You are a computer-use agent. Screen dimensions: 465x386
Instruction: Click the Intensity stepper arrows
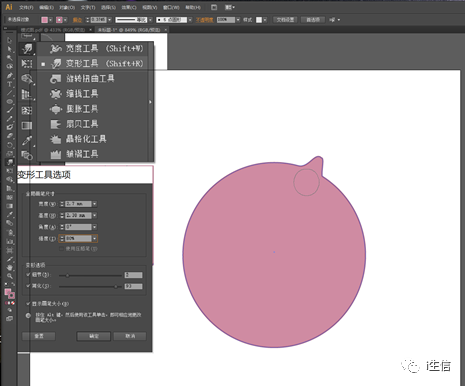(x=62, y=238)
